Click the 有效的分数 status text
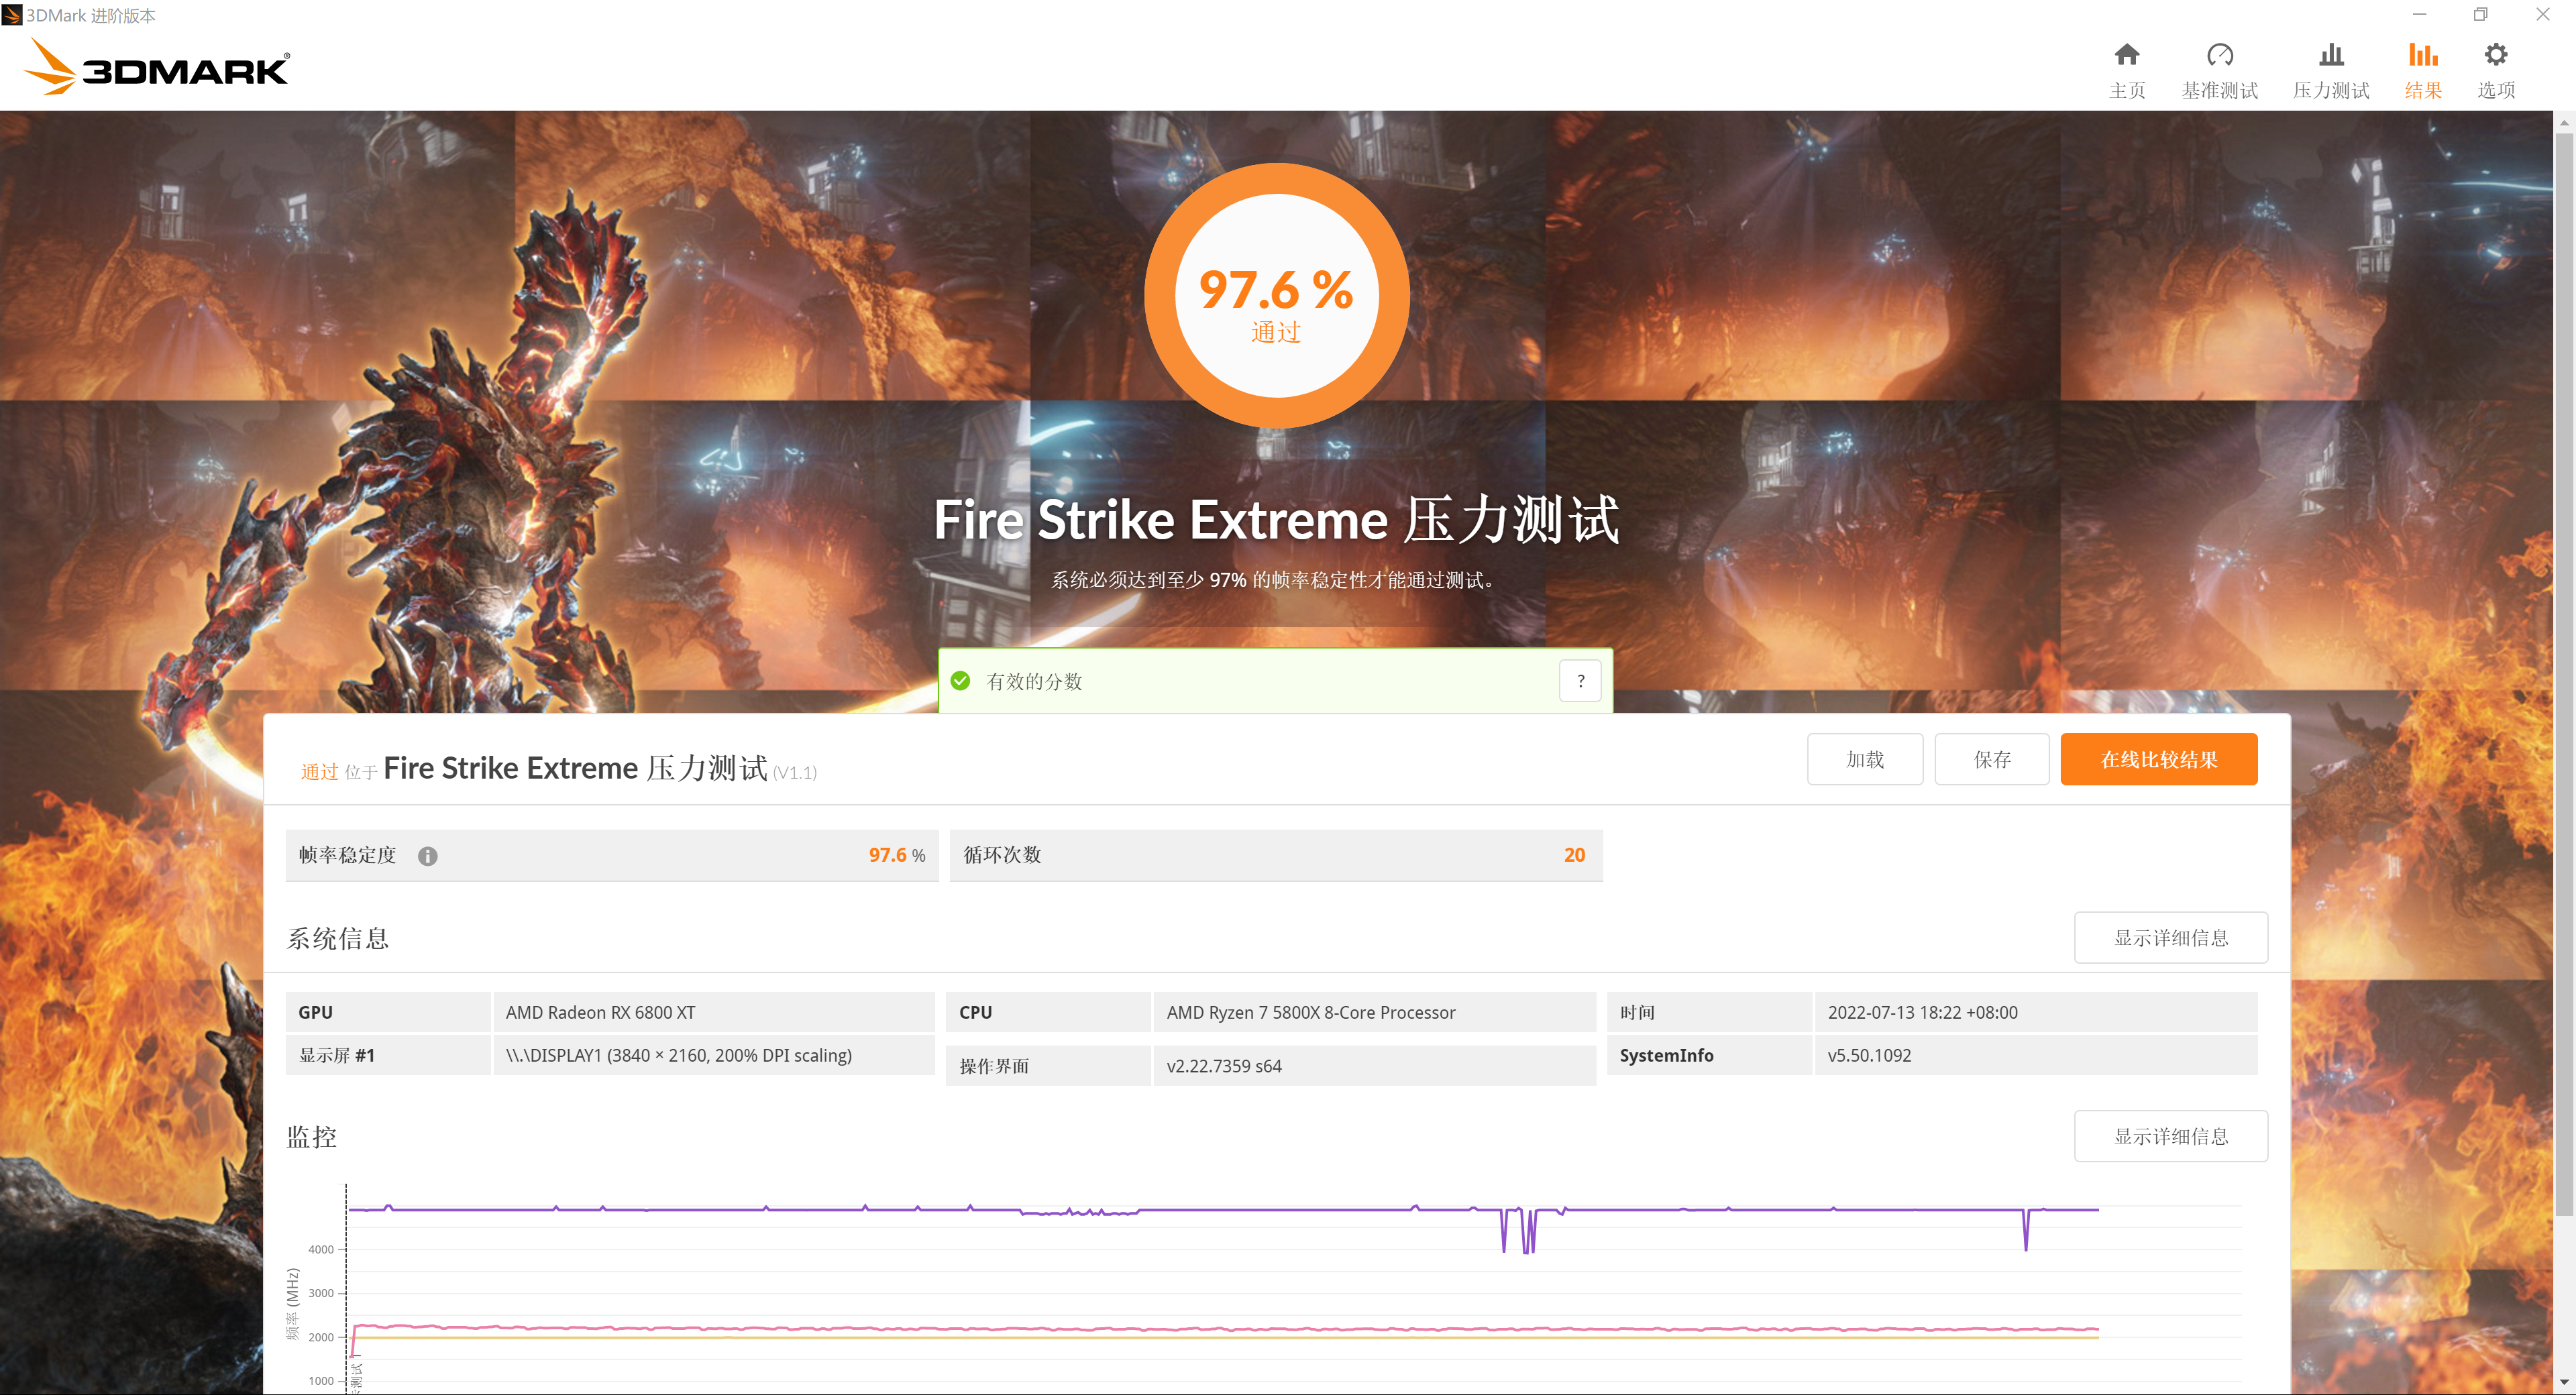 1034,681
